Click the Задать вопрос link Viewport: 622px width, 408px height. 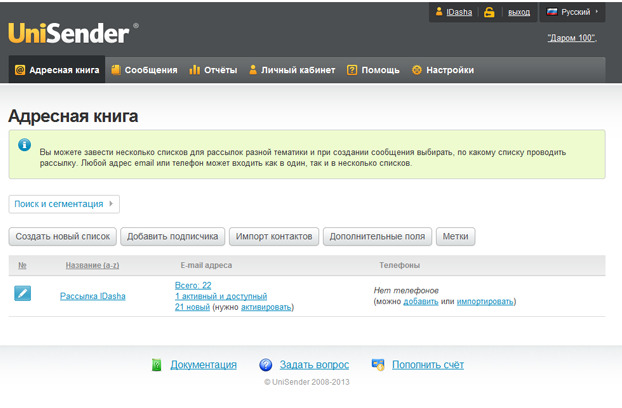point(315,365)
